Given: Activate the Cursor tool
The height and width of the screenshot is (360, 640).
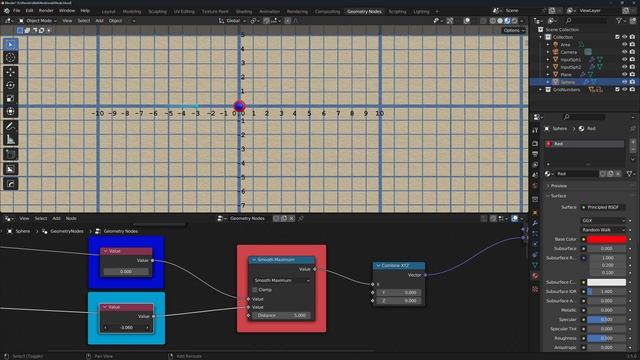Looking at the screenshot, I should pos(11,58).
